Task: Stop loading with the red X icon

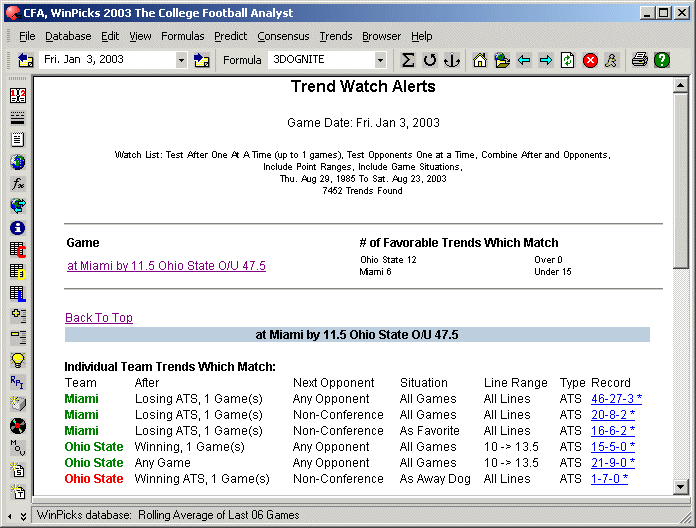Action: (x=590, y=60)
